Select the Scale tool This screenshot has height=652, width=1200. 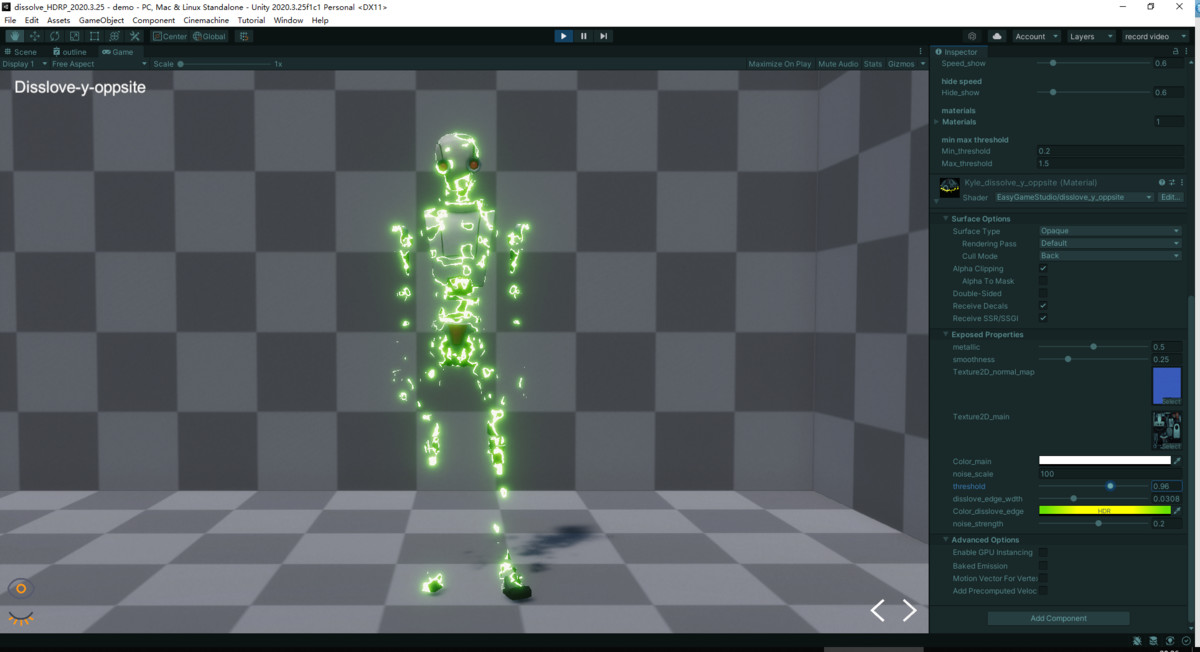(x=74, y=36)
